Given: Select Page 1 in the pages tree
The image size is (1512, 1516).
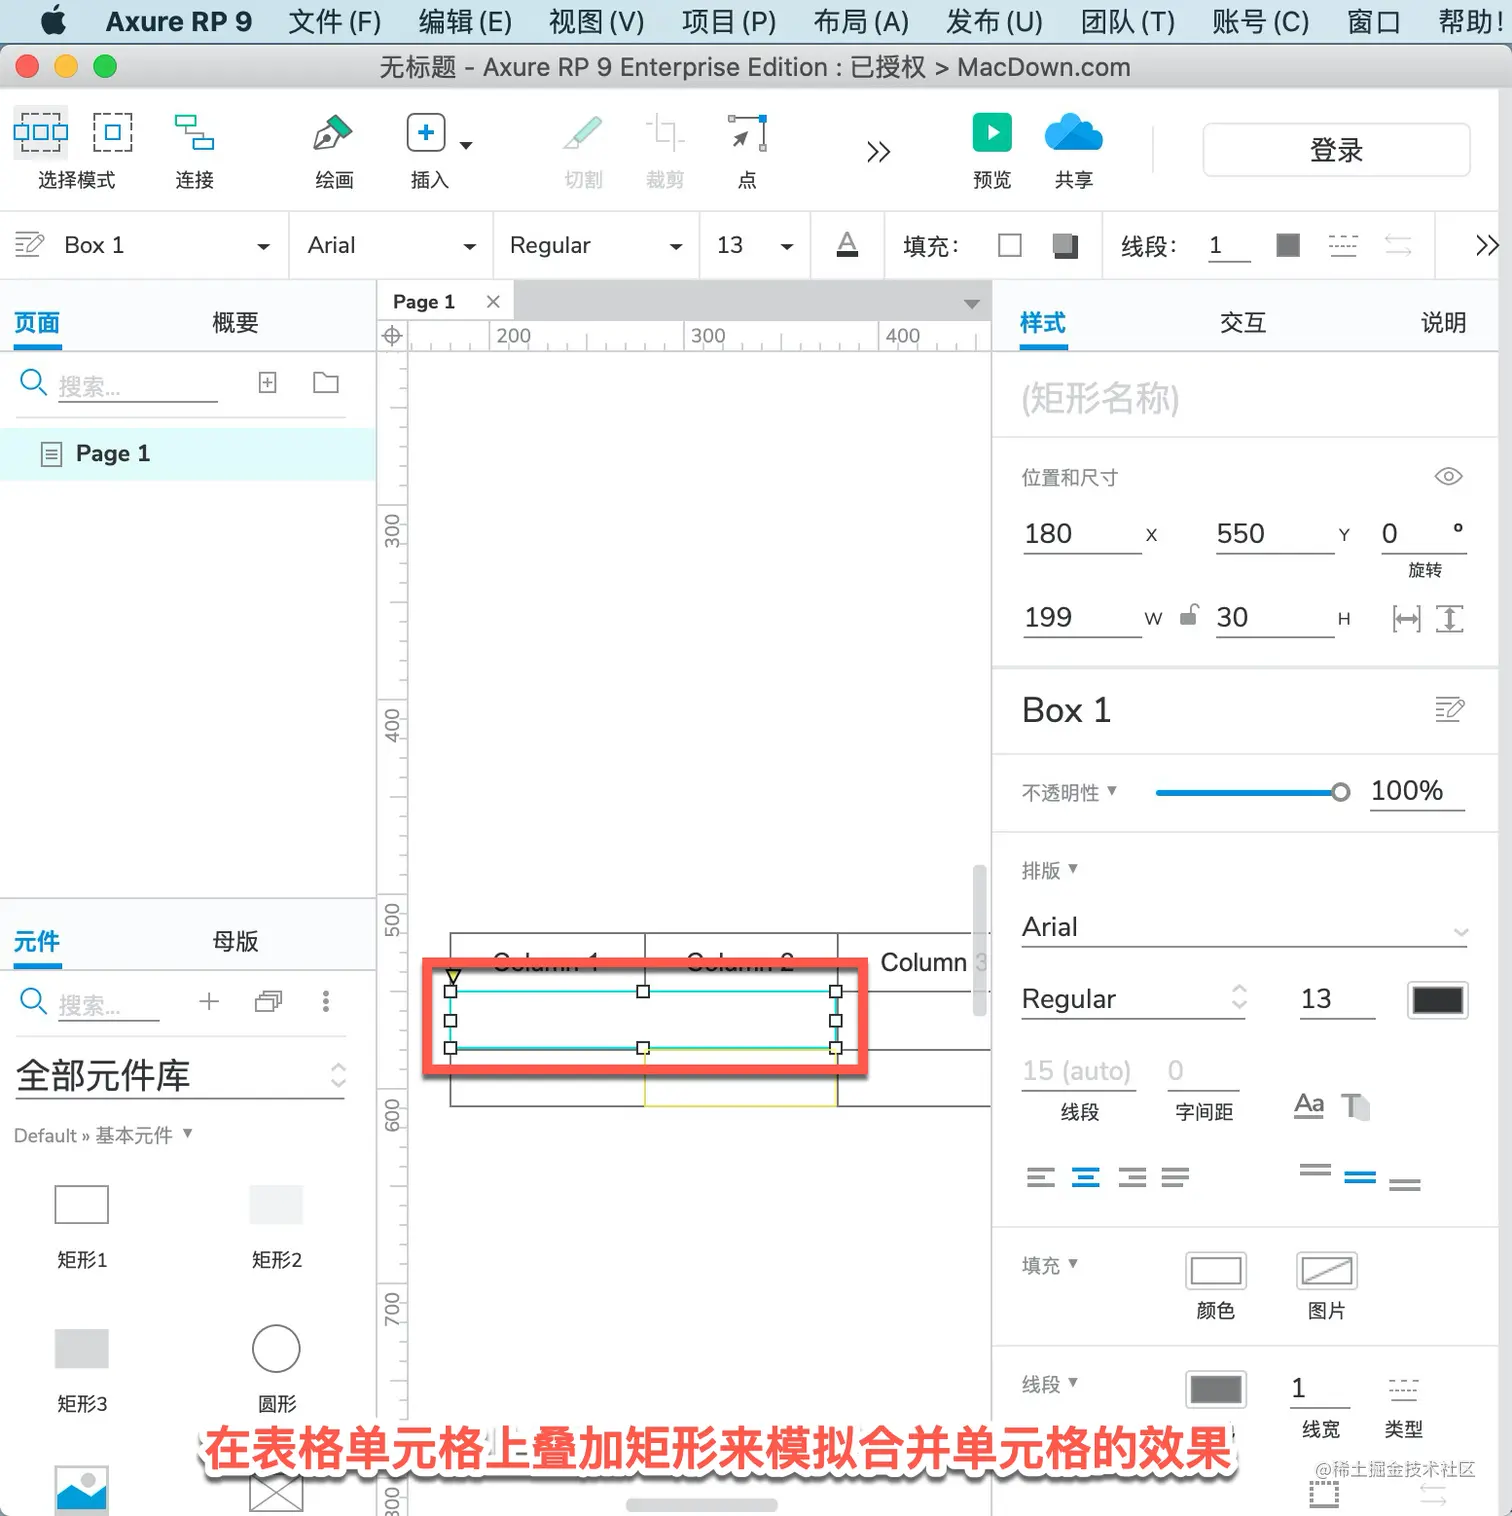Looking at the screenshot, I should click(x=188, y=454).
